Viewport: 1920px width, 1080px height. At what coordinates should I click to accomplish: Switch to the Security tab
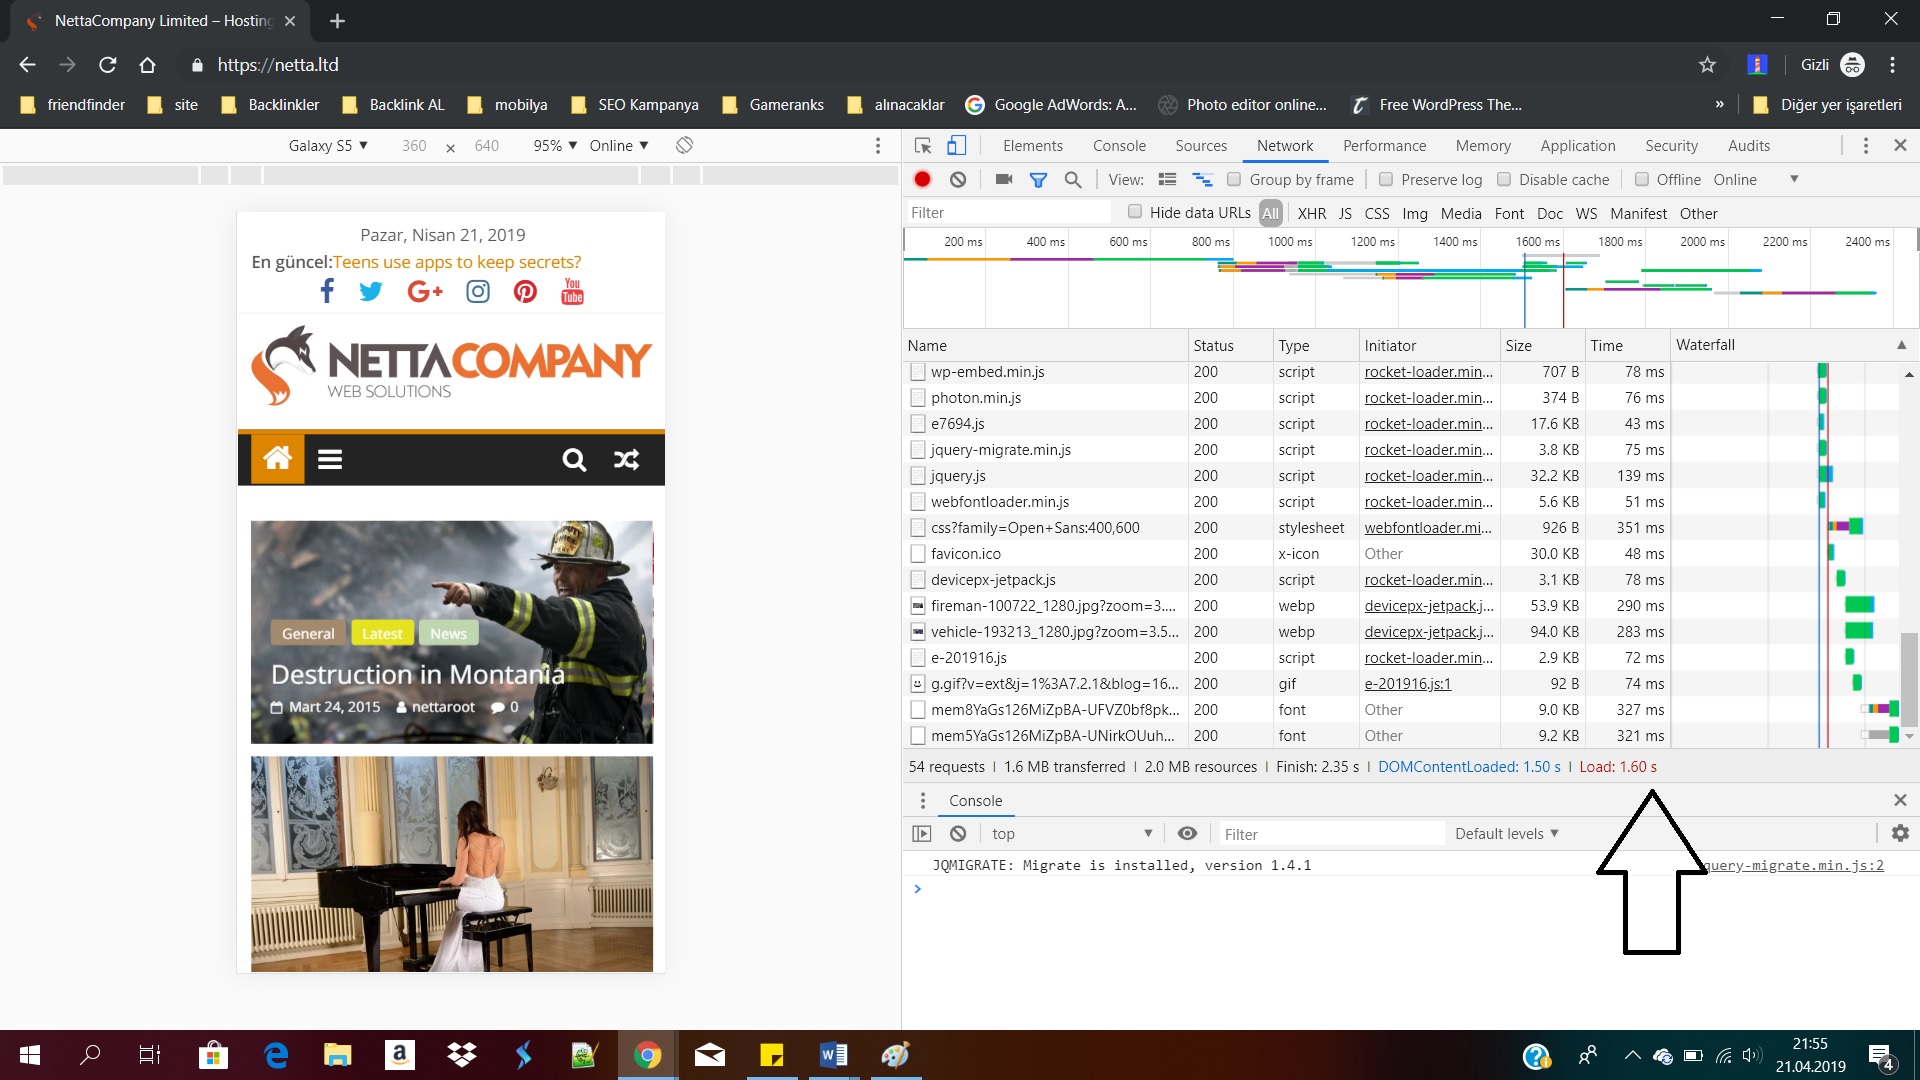pos(1671,146)
